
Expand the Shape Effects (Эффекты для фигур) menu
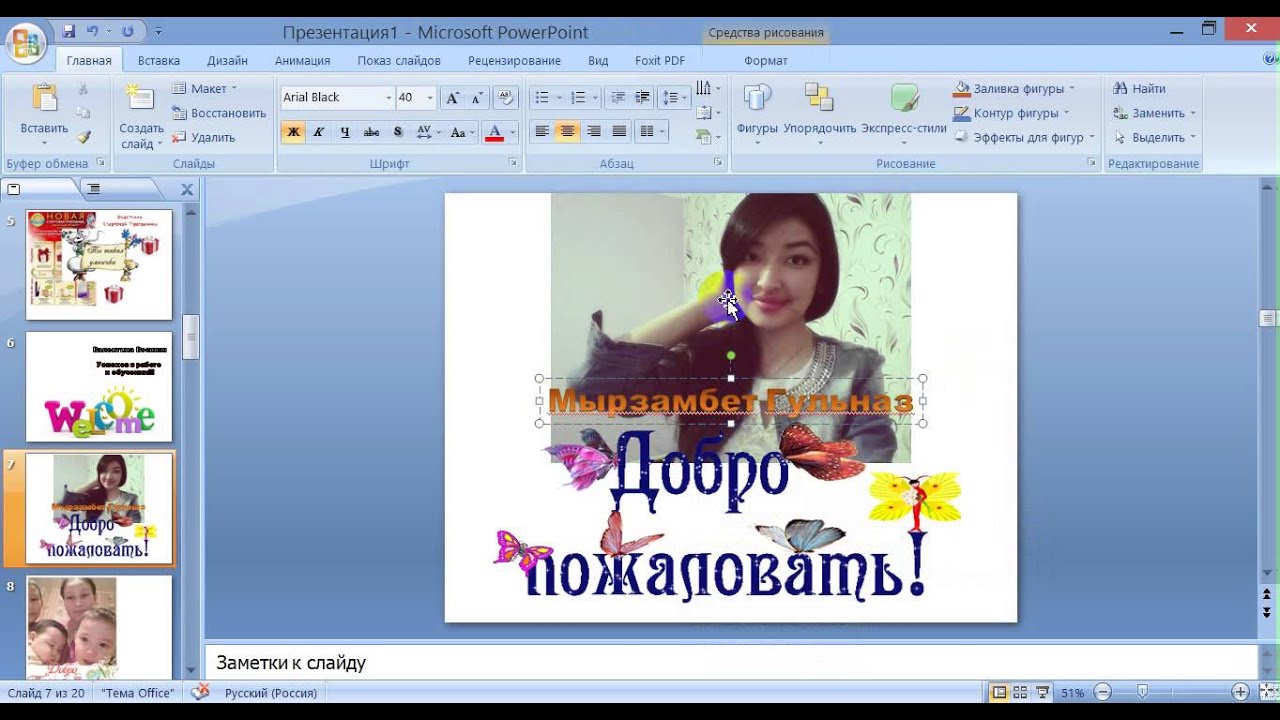[x=1092, y=137]
